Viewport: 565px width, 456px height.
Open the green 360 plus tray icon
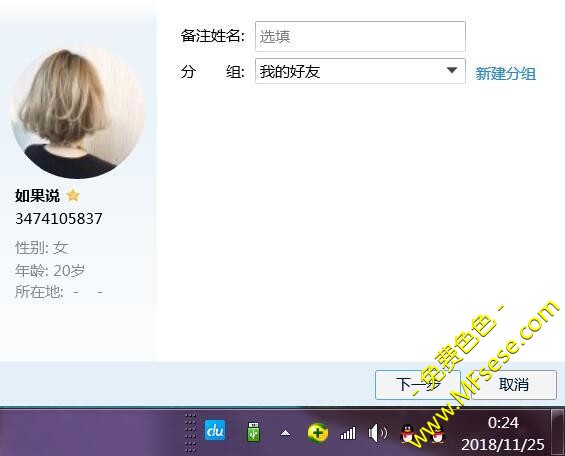click(x=317, y=432)
